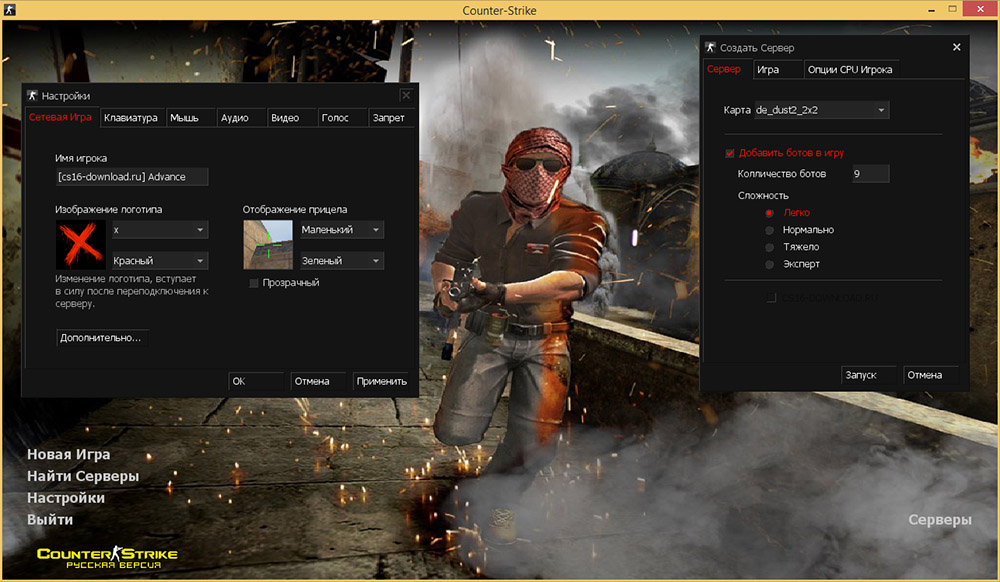Click the crosshair preview thumbnail
This screenshot has width=1000, height=582.
(x=268, y=245)
